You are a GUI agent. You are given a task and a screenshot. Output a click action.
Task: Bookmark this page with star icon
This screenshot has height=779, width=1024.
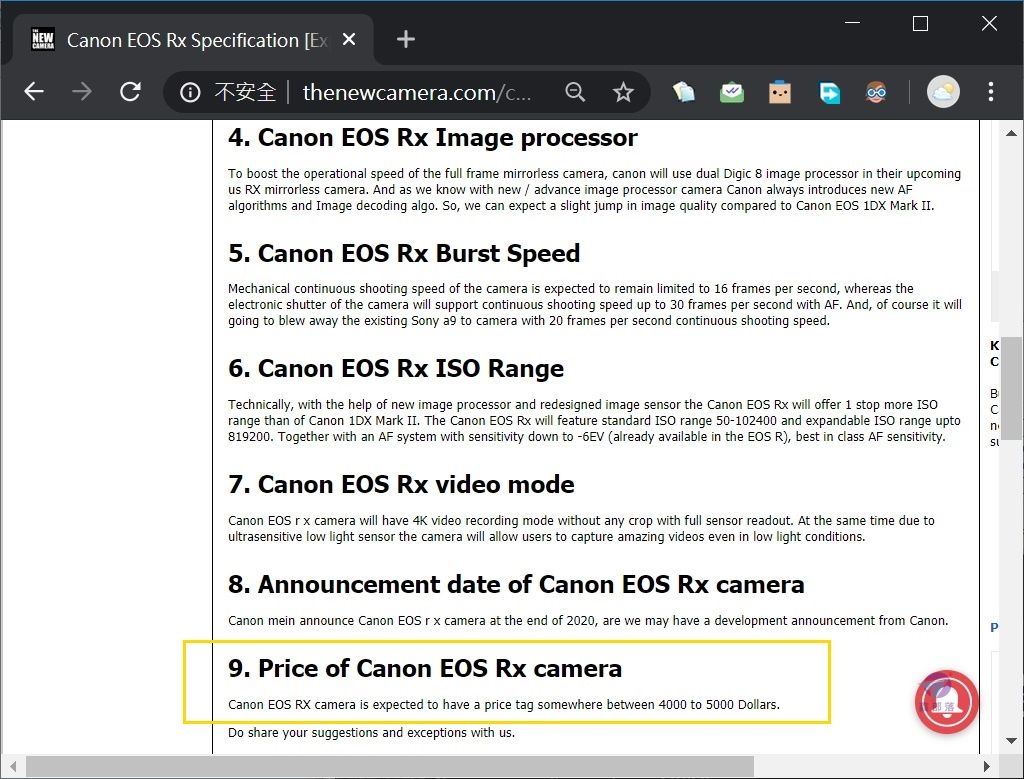[623, 92]
